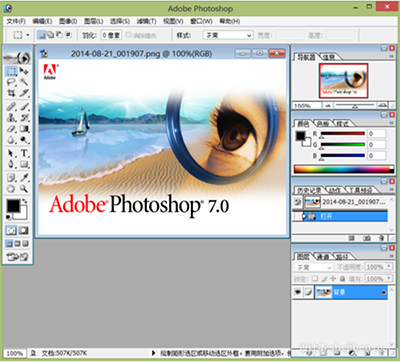Click Adobe Online feather header in toolbox
400x362 pixels.
pyautogui.click(x=17, y=58)
